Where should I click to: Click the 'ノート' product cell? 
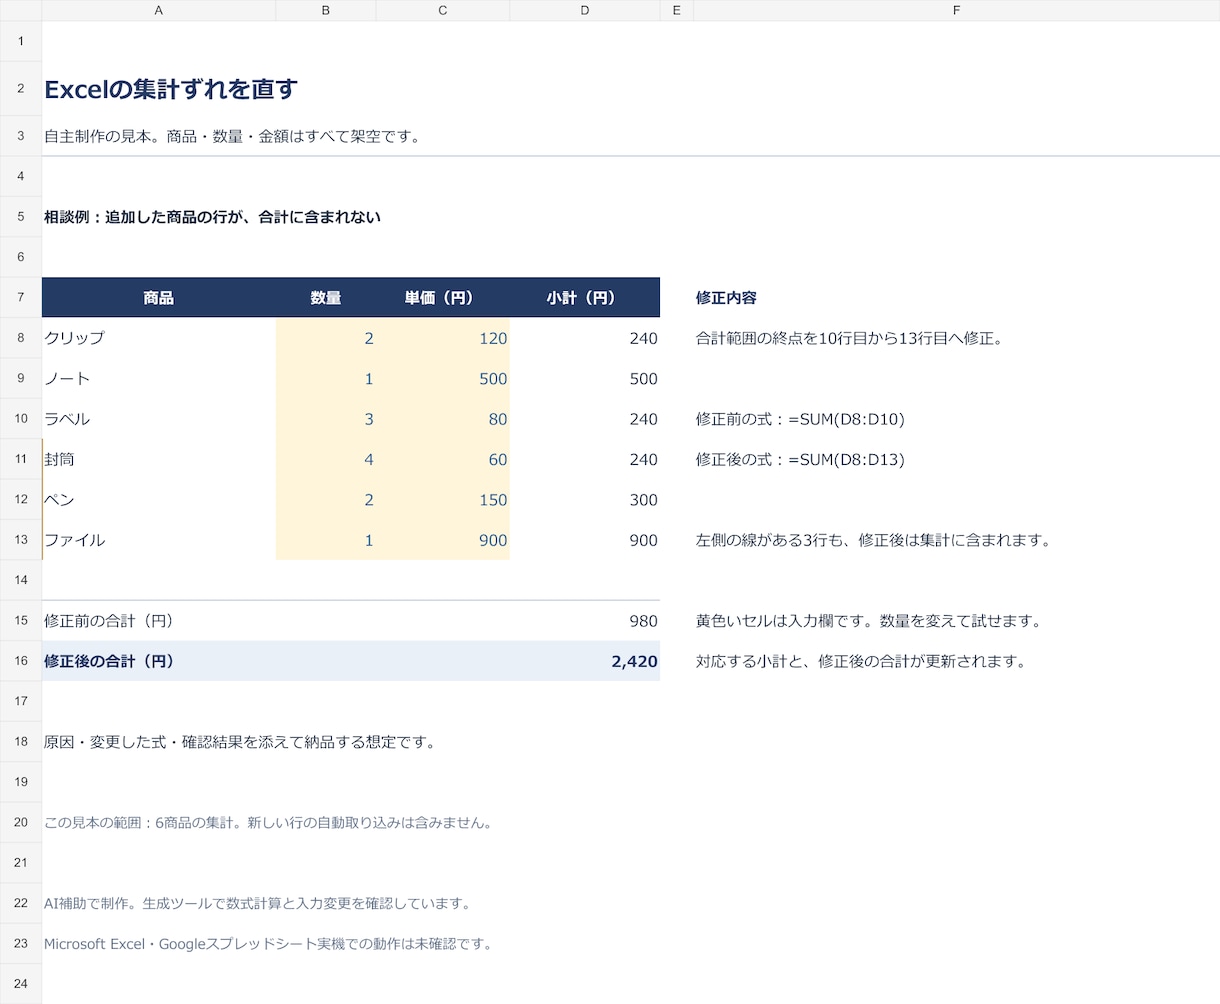tap(159, 378)
